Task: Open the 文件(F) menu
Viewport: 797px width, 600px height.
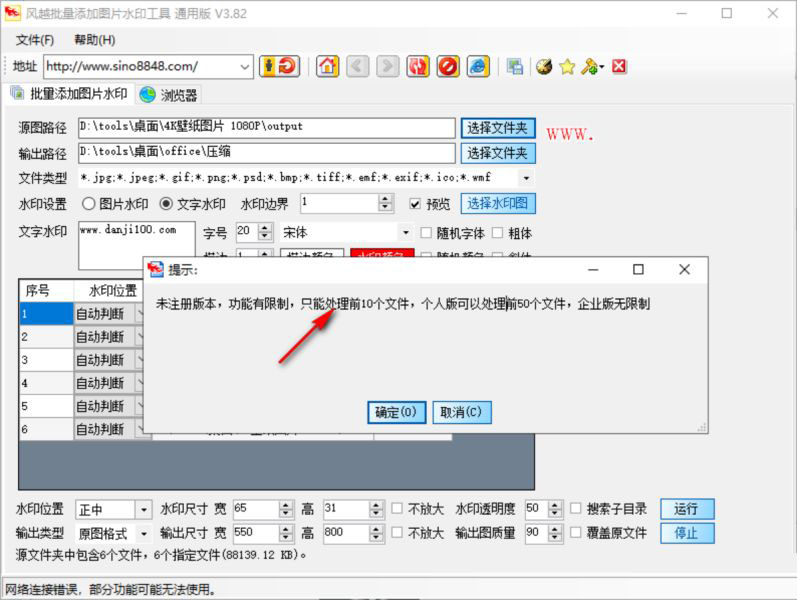Action: [35, 40]
